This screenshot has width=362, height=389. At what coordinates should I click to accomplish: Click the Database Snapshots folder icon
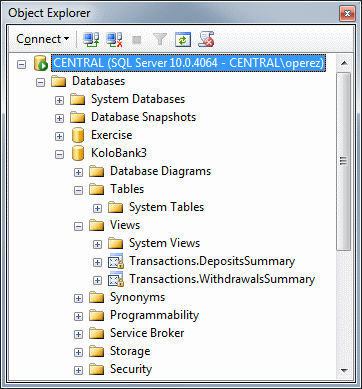coord(78,117)
